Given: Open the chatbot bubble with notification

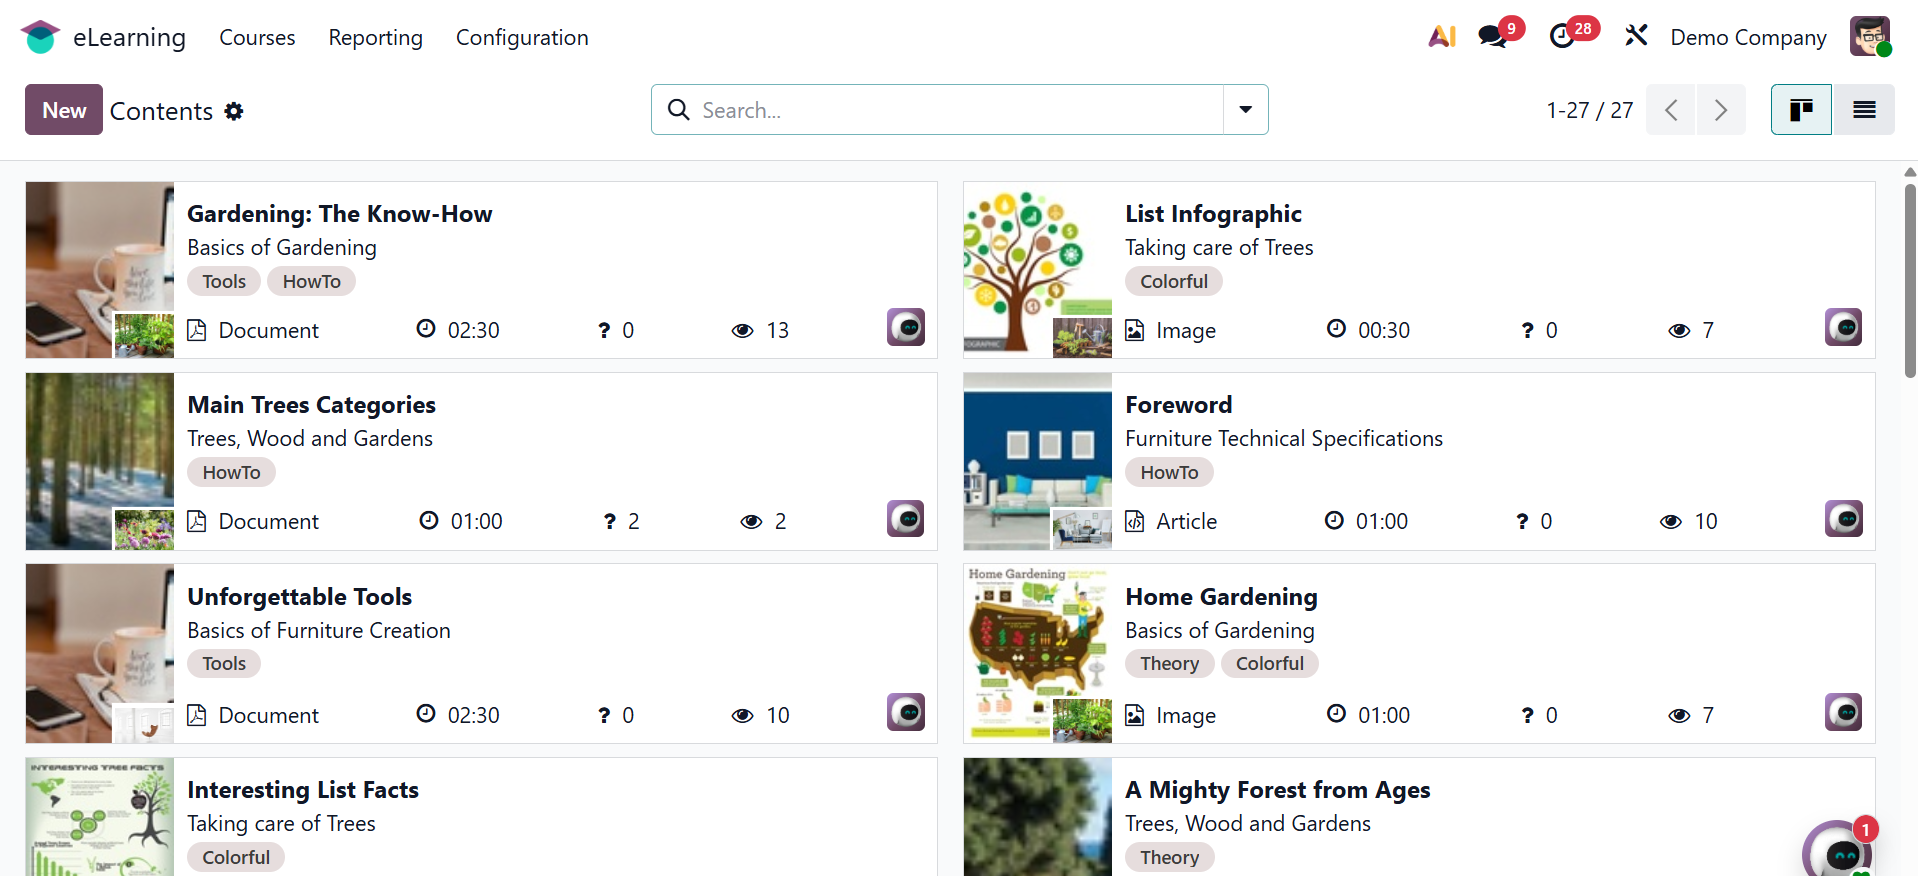Looking at the screenshot, I should coord(1839,851).
